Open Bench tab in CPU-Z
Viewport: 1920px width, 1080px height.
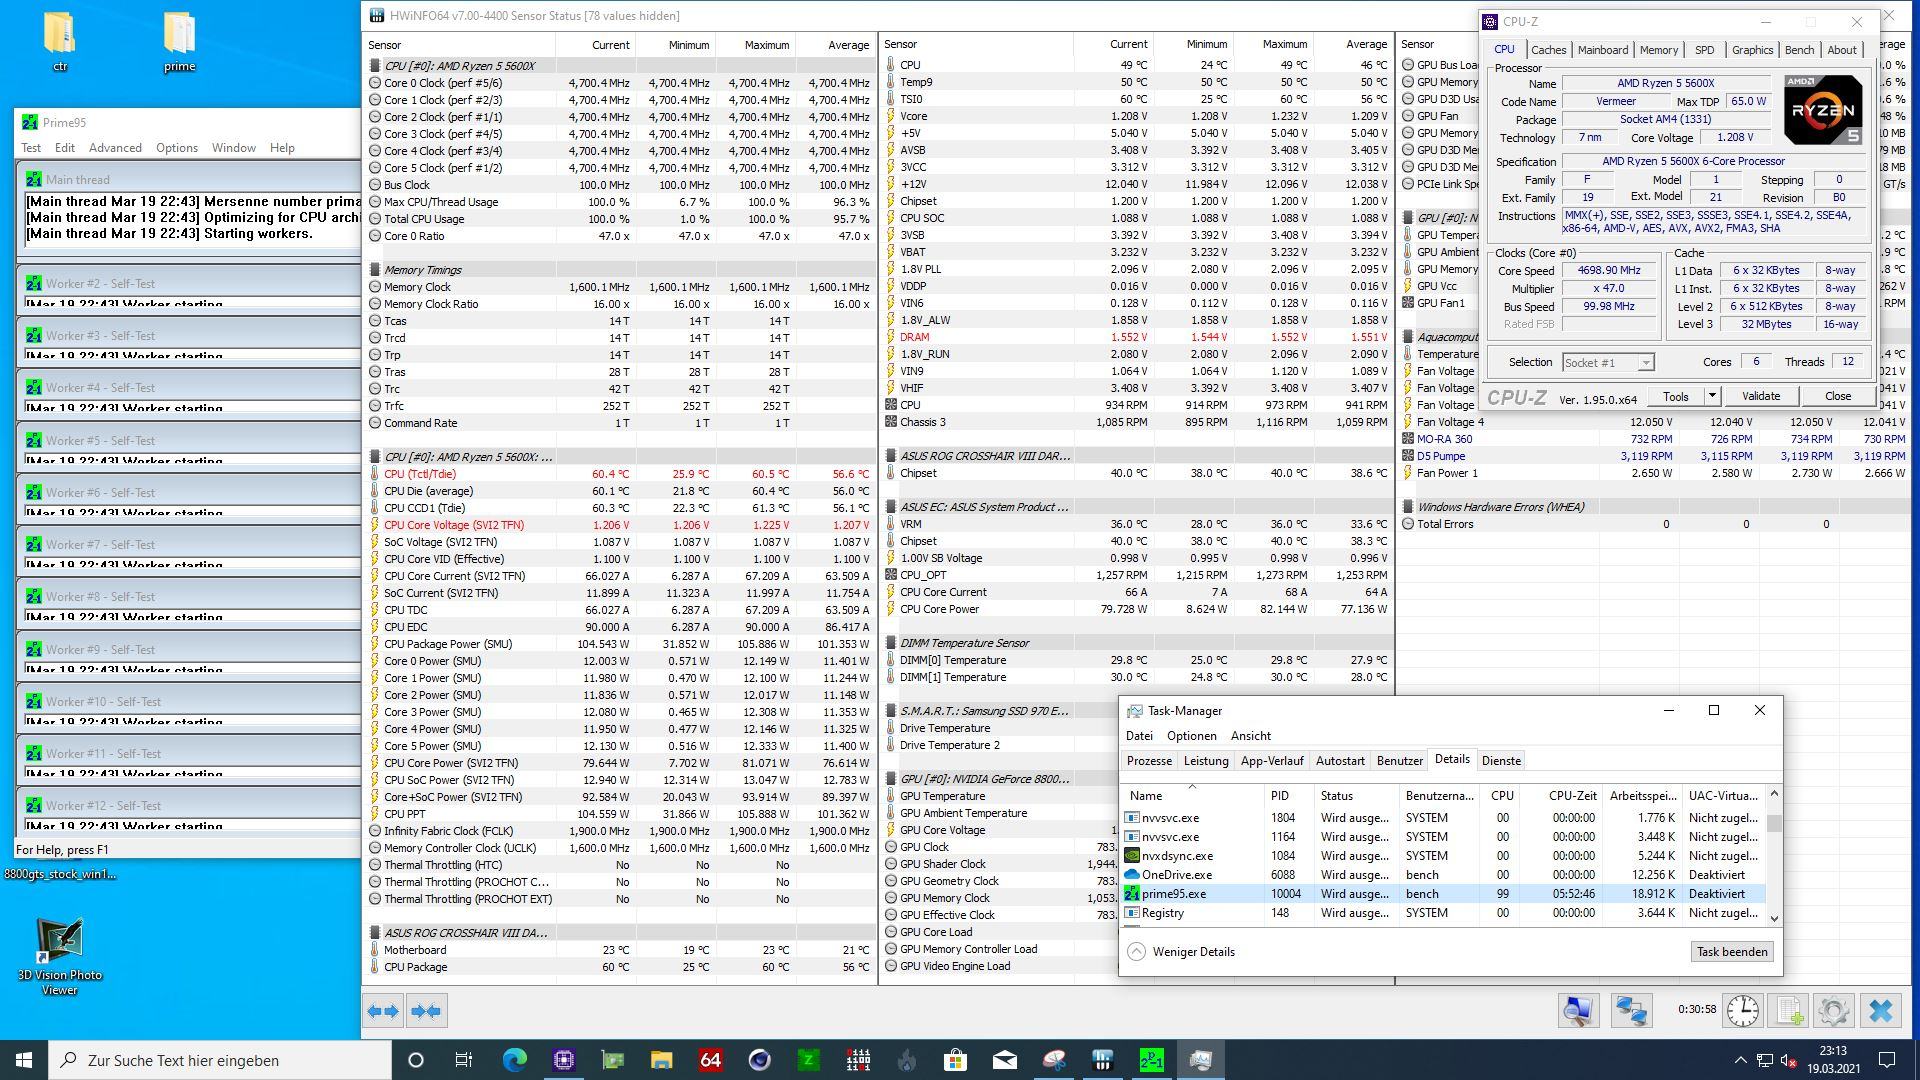coord(1799,50)
